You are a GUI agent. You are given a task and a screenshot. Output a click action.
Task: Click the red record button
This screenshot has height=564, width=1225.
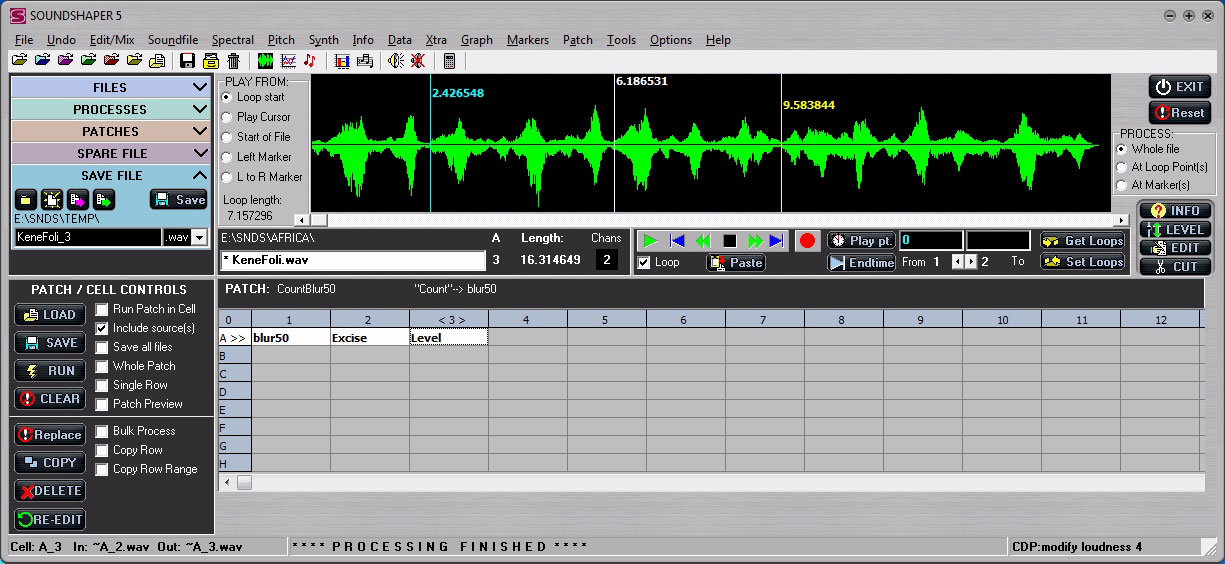[807, 240]
